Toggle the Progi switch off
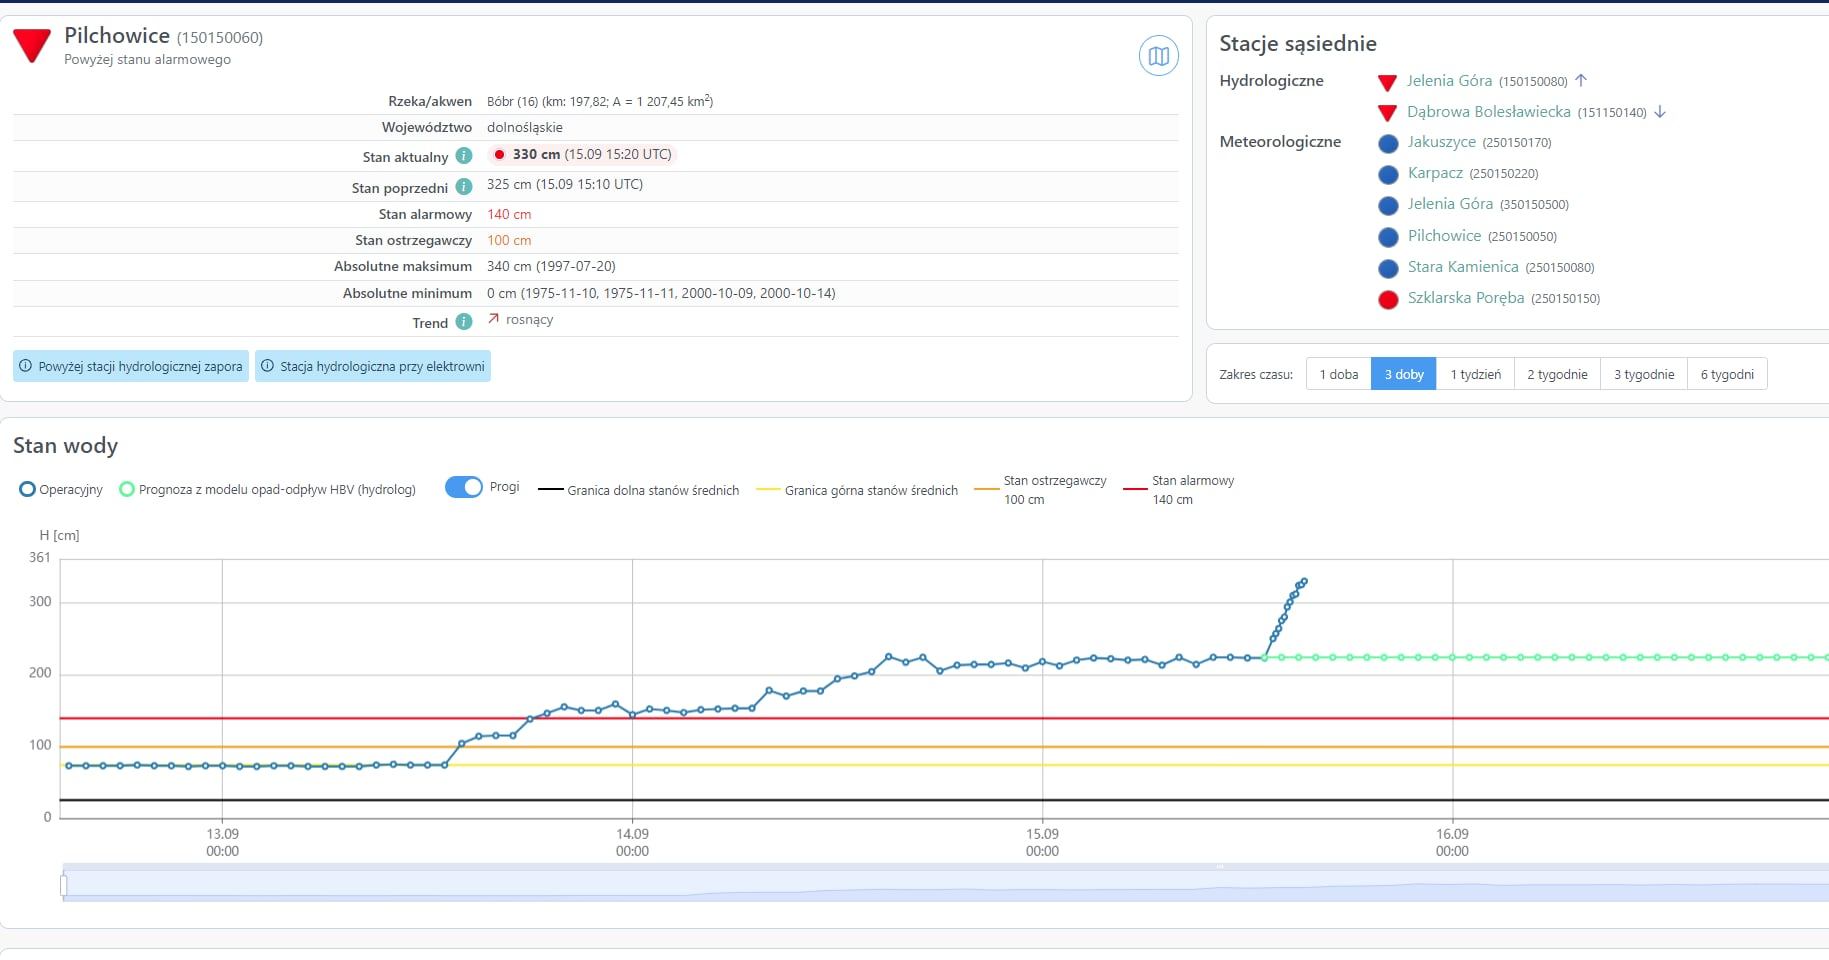Screen dimensions: 1829x960 463,487
